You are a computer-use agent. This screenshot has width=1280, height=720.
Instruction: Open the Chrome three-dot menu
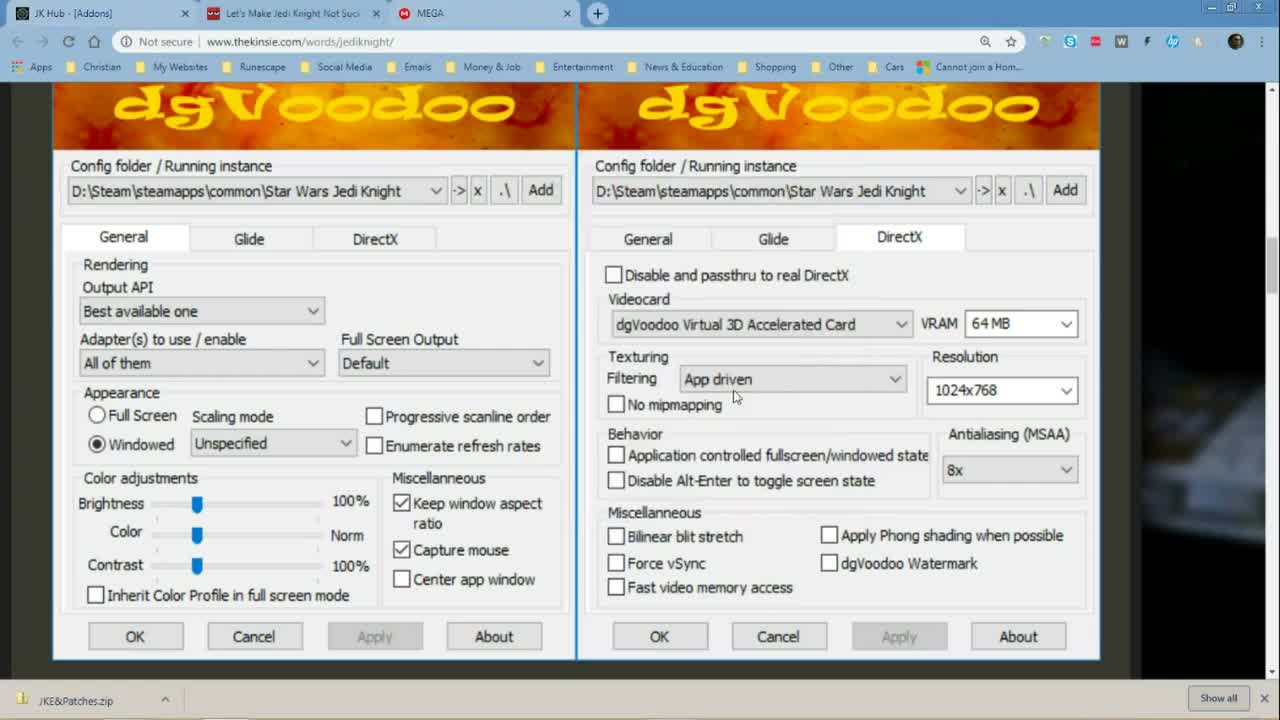coord(1263,41)
